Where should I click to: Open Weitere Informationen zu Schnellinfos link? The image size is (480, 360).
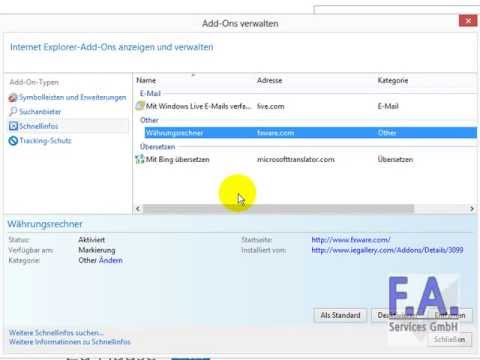click(70, 342)
